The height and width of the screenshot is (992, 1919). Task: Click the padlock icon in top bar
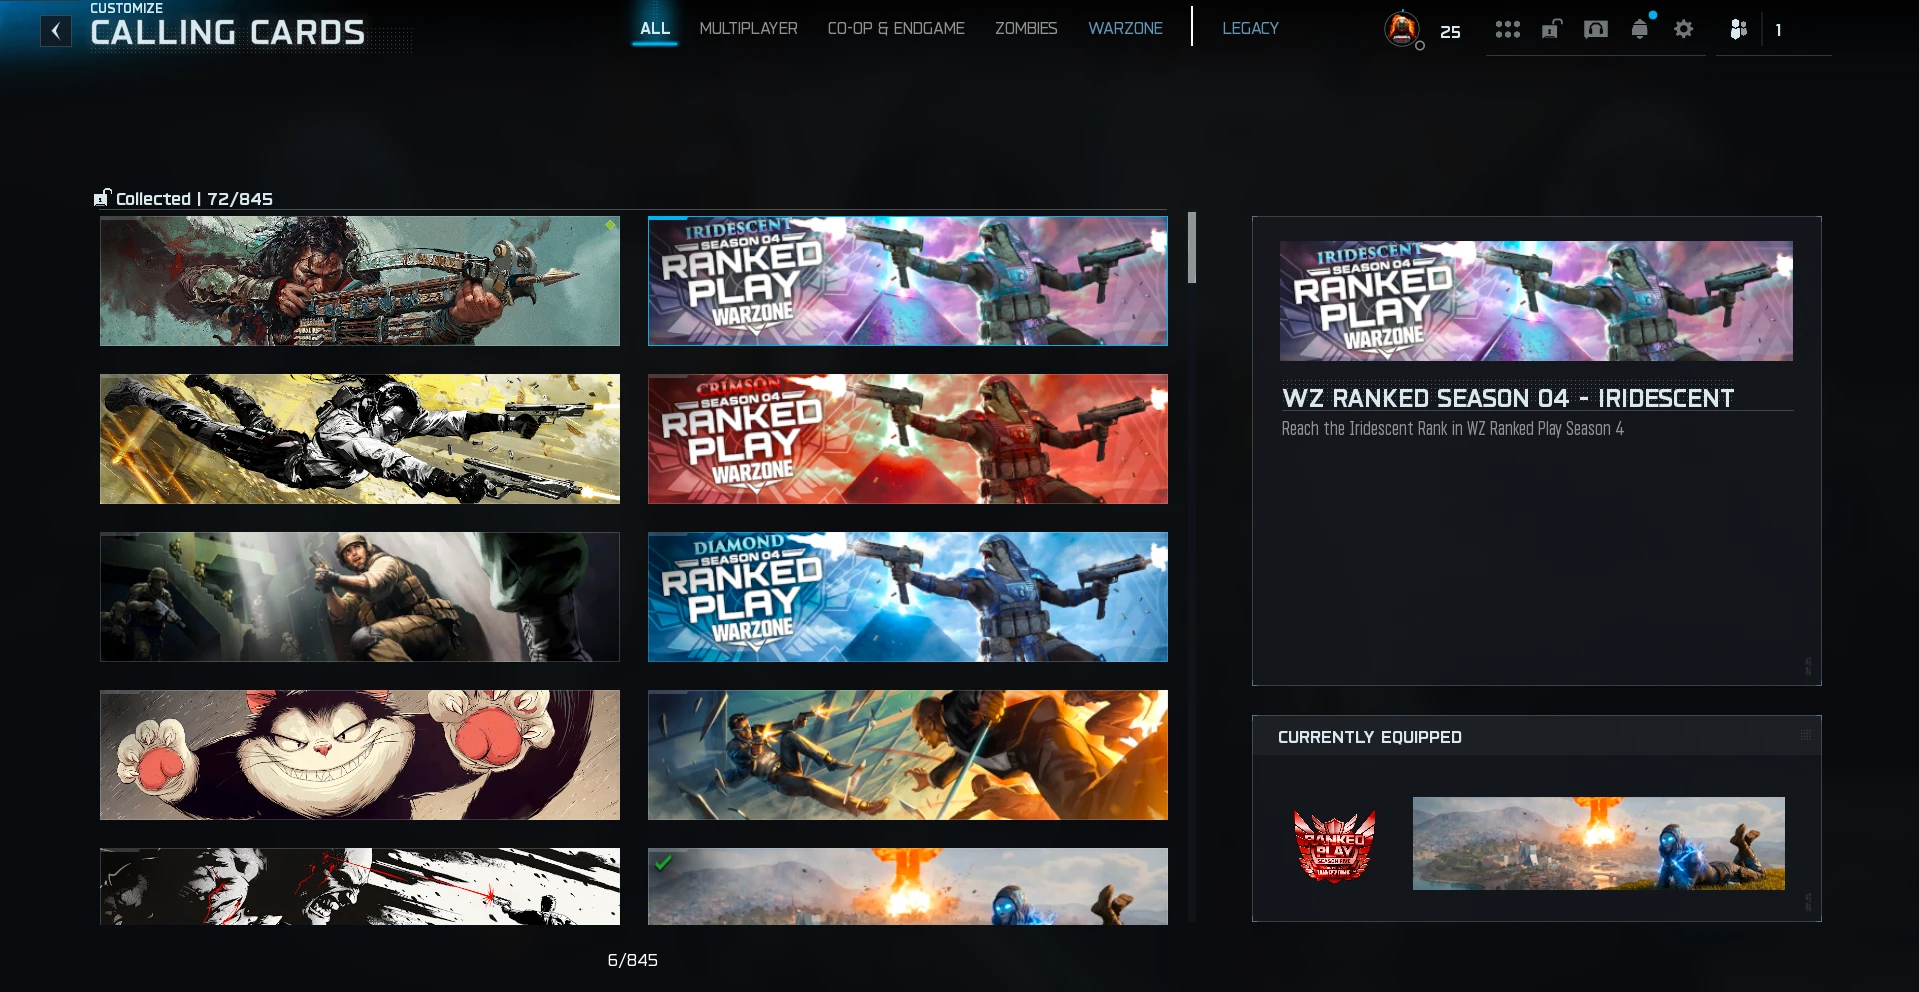click(1551, 29)
